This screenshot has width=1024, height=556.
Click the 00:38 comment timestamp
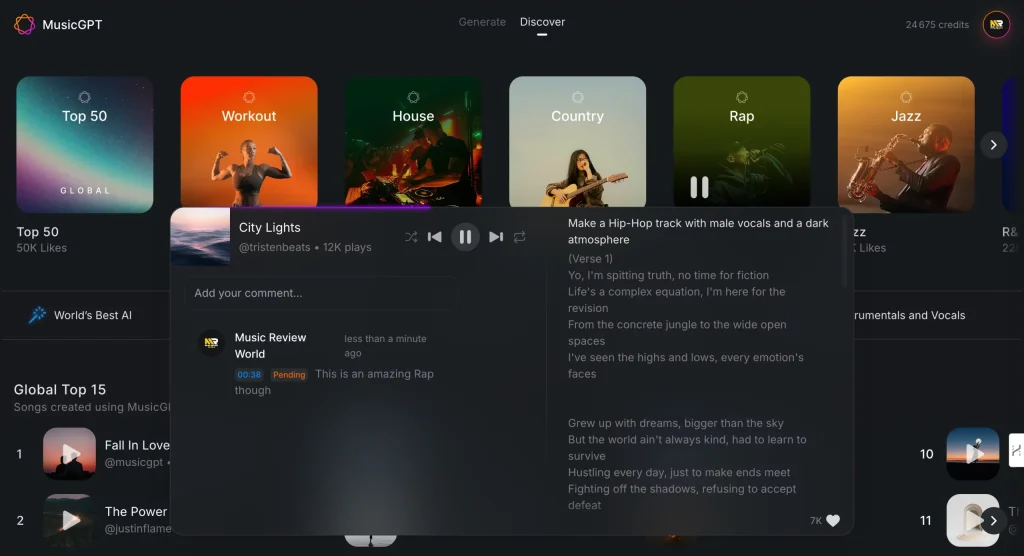point(249,375)
